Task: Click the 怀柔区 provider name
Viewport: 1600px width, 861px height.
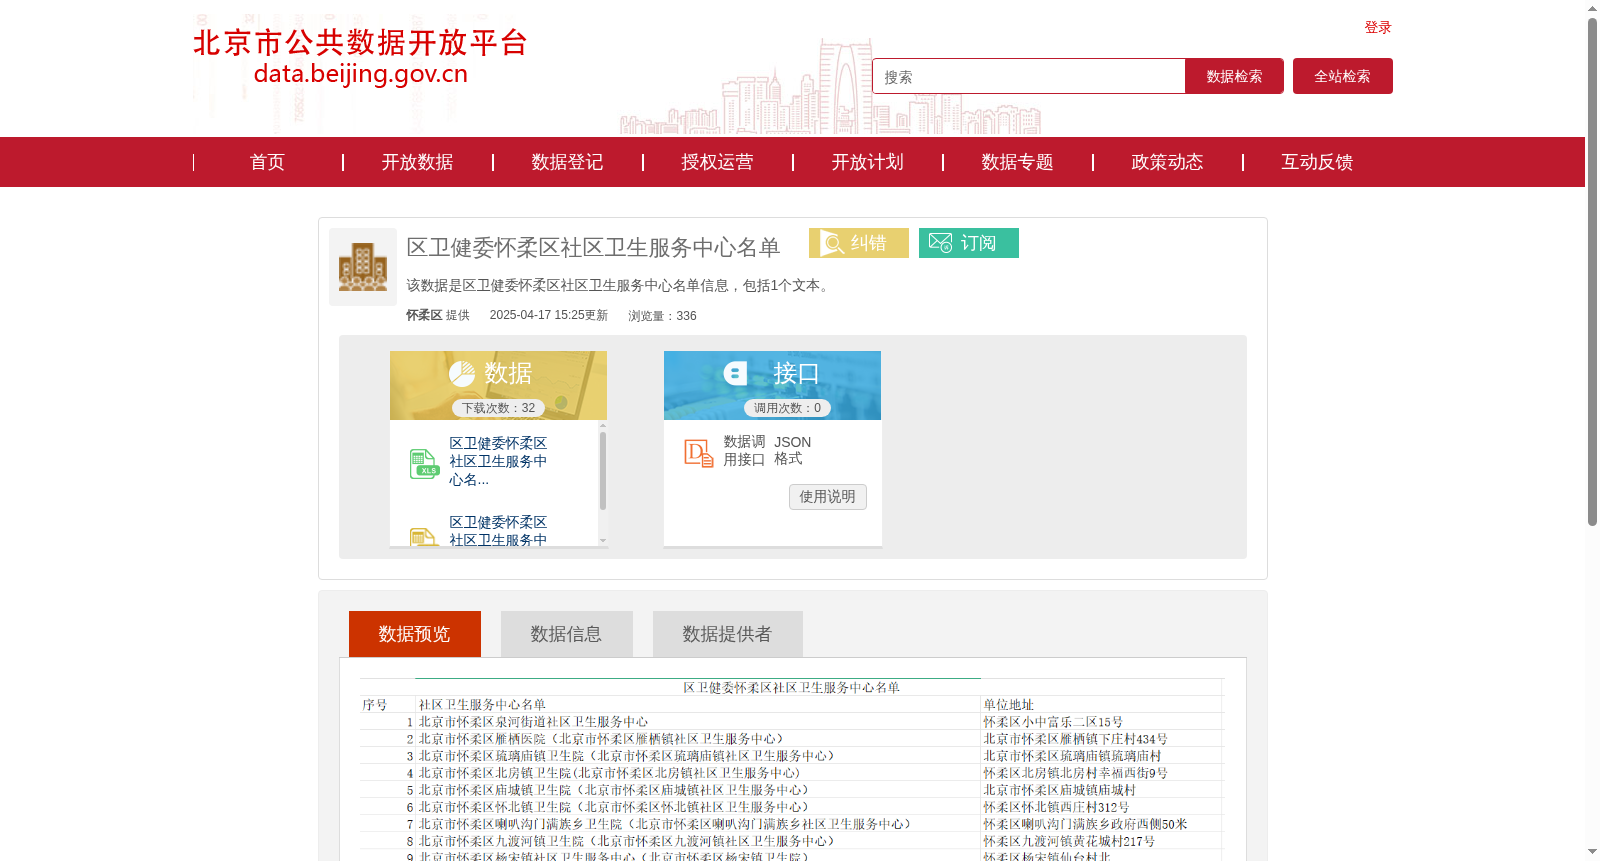Action: [424, 315]
